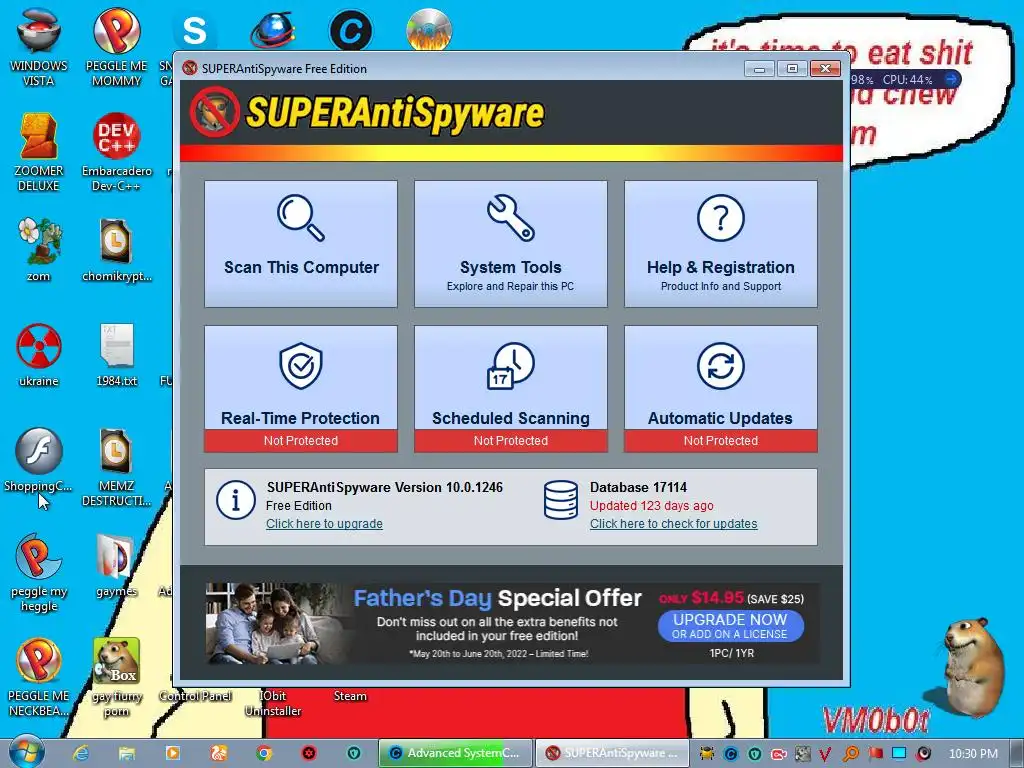Open Steam shortcut label on desktop
The width and height of the screenshot is (1024, 768).
tap(350, 696)
